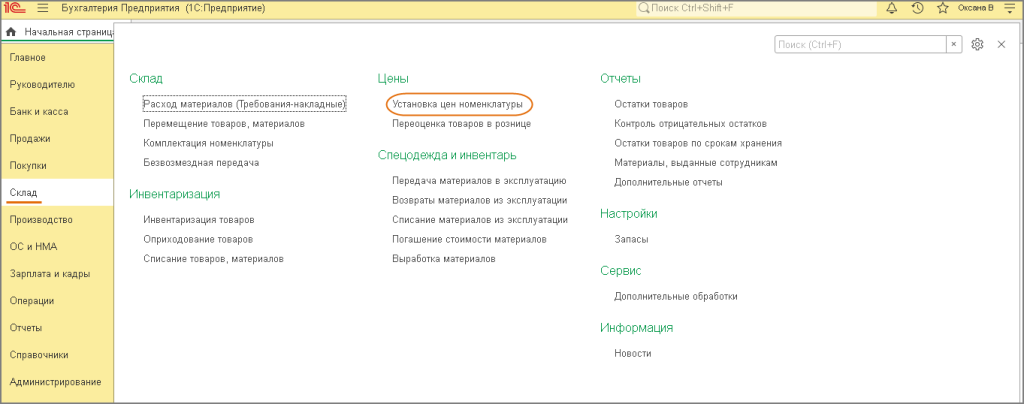Viewport: 1024px width, 404px height.
Task: Open section menu settings gear
Action: [978, 45]
